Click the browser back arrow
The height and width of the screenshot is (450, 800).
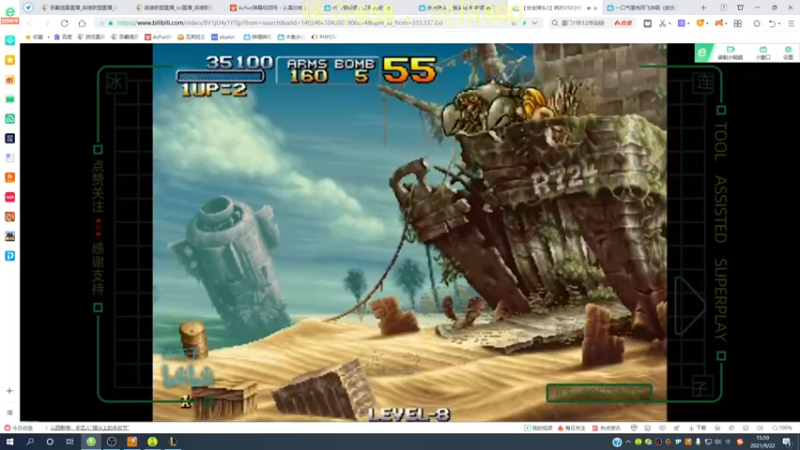[x=29, y=23]
